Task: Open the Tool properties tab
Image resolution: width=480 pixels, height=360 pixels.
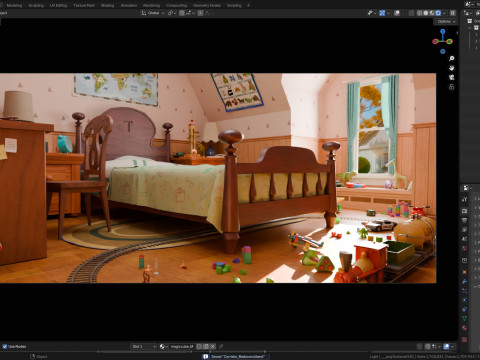Action: 465,199
